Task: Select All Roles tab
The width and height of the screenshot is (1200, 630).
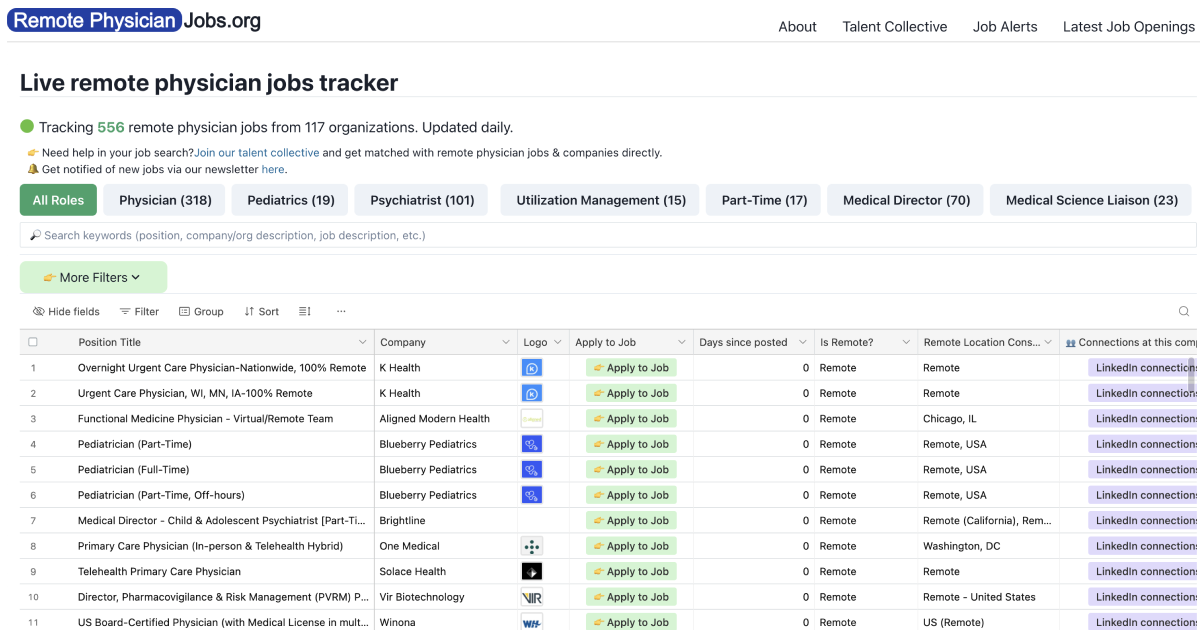Action: [x=58, y=200]
